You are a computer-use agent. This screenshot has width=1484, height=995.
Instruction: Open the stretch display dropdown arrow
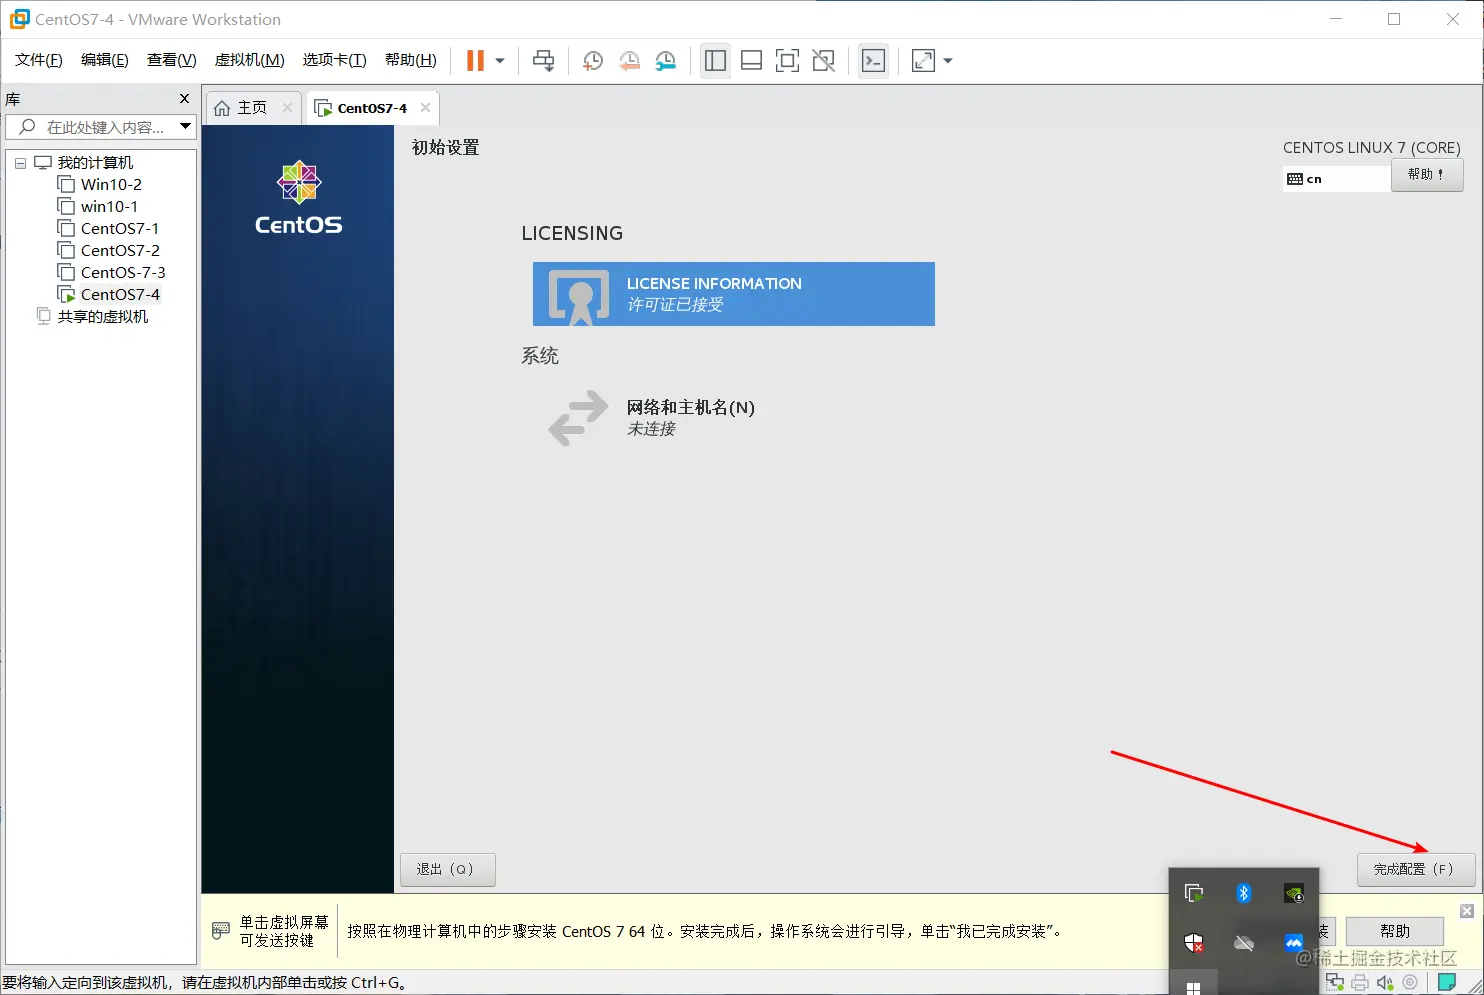coord(948,60)
